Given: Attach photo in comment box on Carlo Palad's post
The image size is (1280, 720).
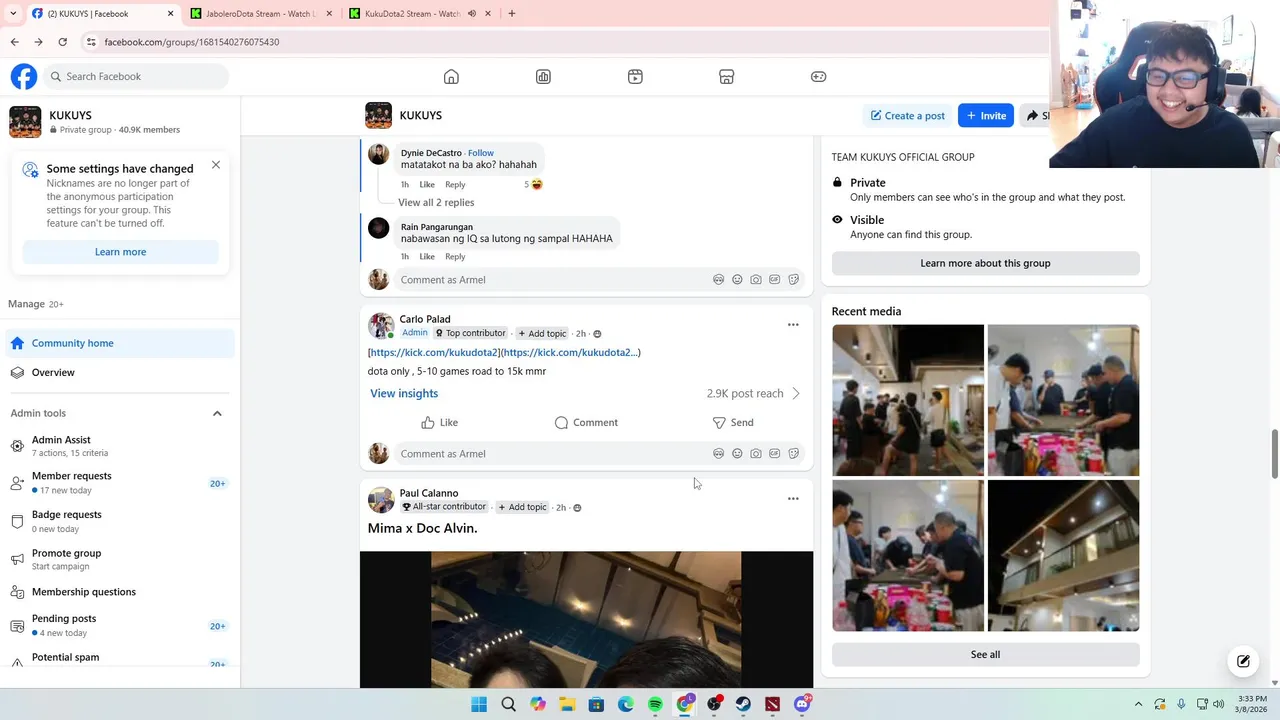Looking at the screenshot, I should 756,454.
